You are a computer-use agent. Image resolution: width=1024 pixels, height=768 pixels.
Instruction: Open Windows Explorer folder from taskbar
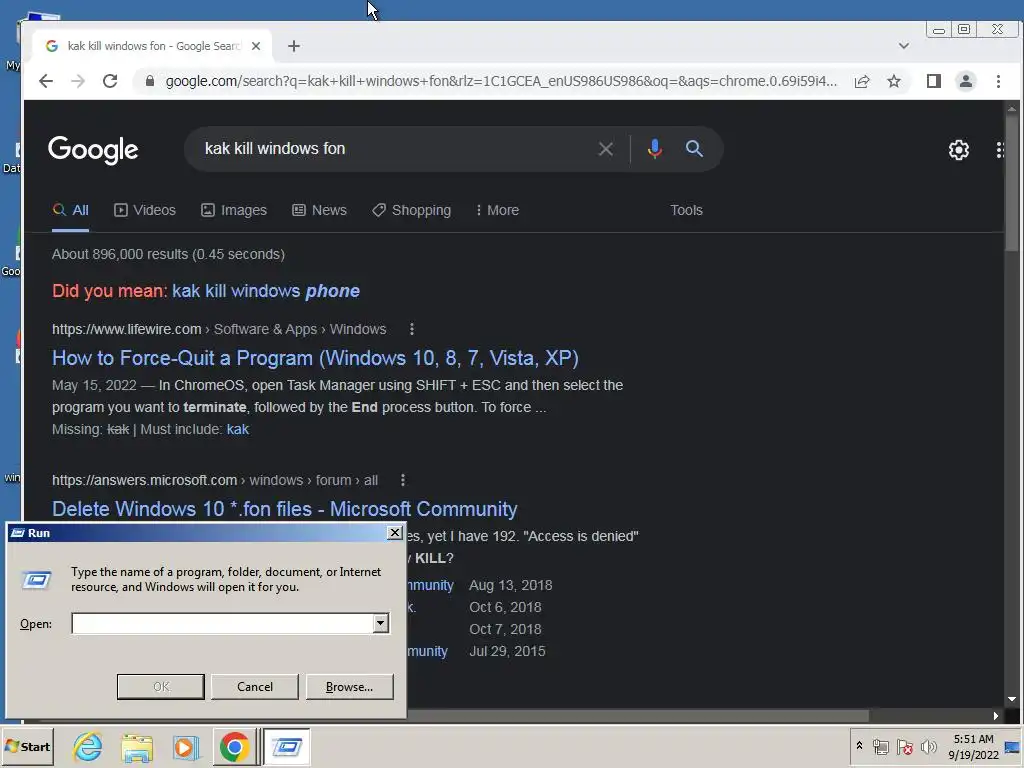[136, 747]
